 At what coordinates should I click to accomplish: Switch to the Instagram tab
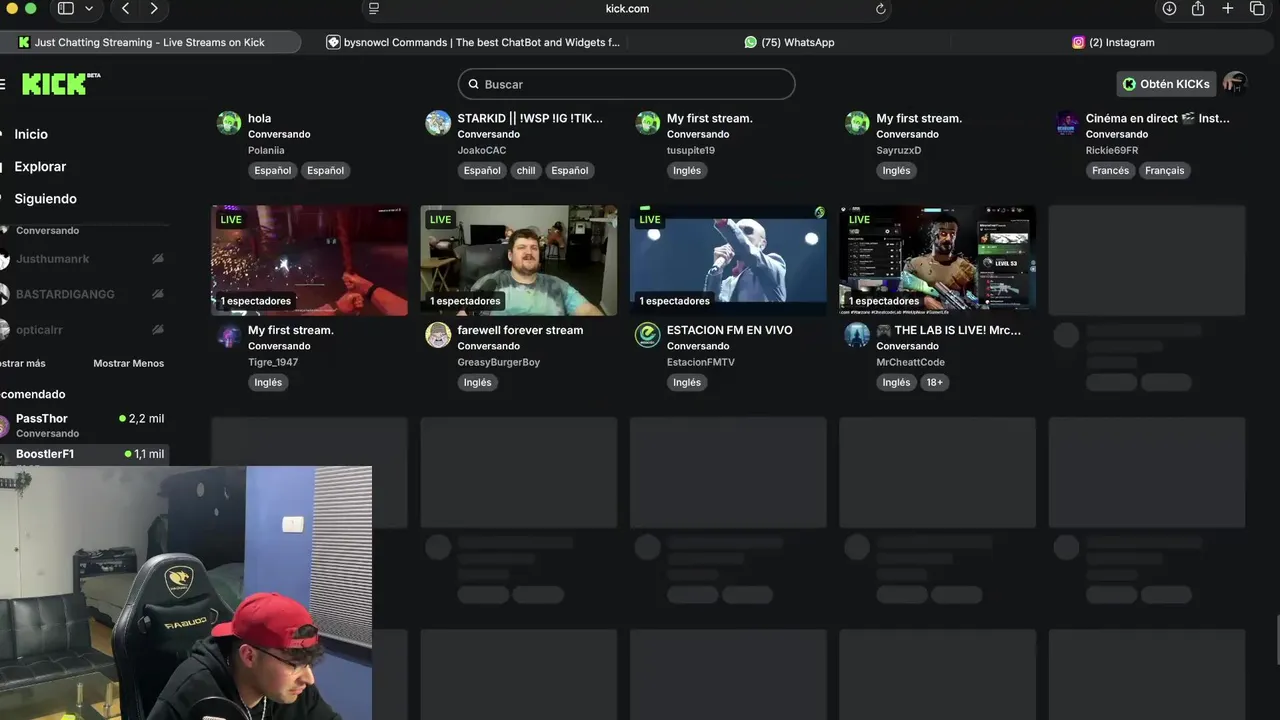coord(1112,42)
